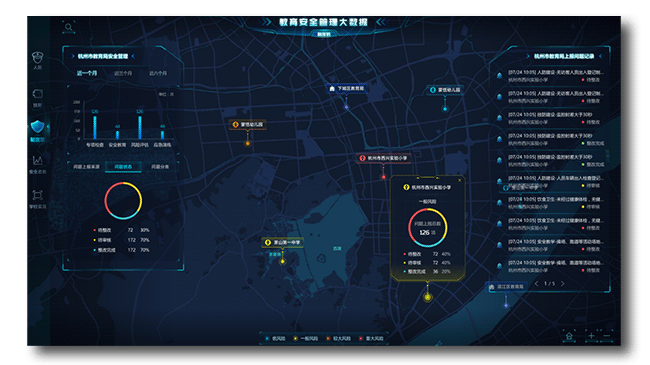Zoom in with the plus map control
Viewport: 650px width, 365px height.
(591, 336)
